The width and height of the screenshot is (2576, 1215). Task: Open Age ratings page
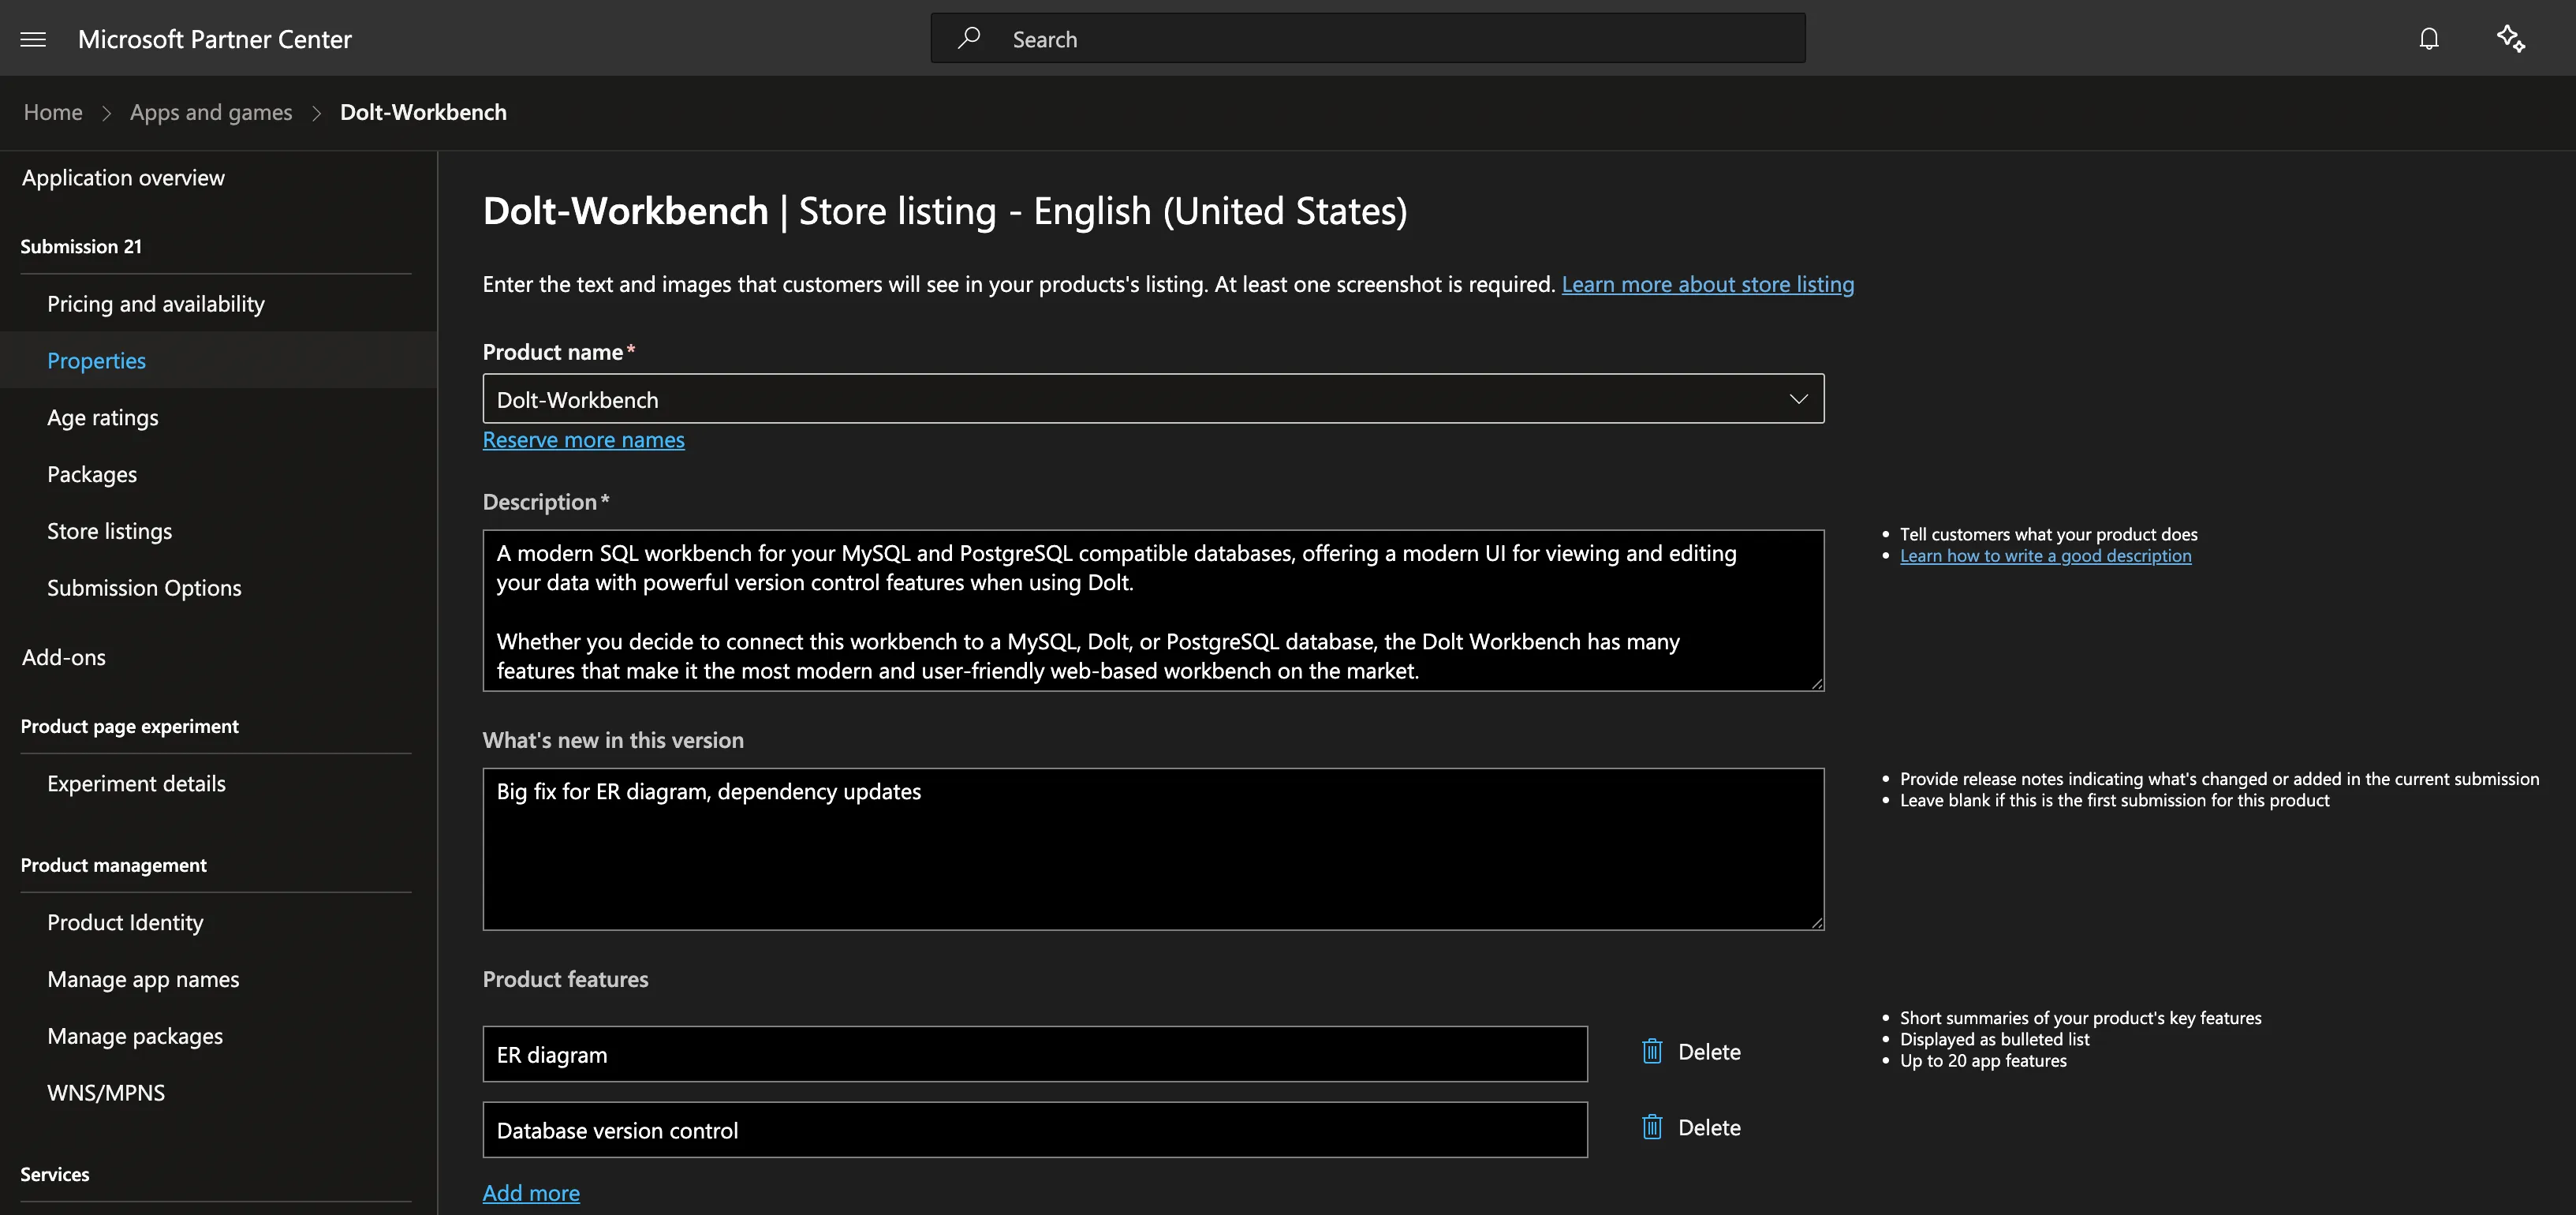pyautogui.click(x=103, y=418)
